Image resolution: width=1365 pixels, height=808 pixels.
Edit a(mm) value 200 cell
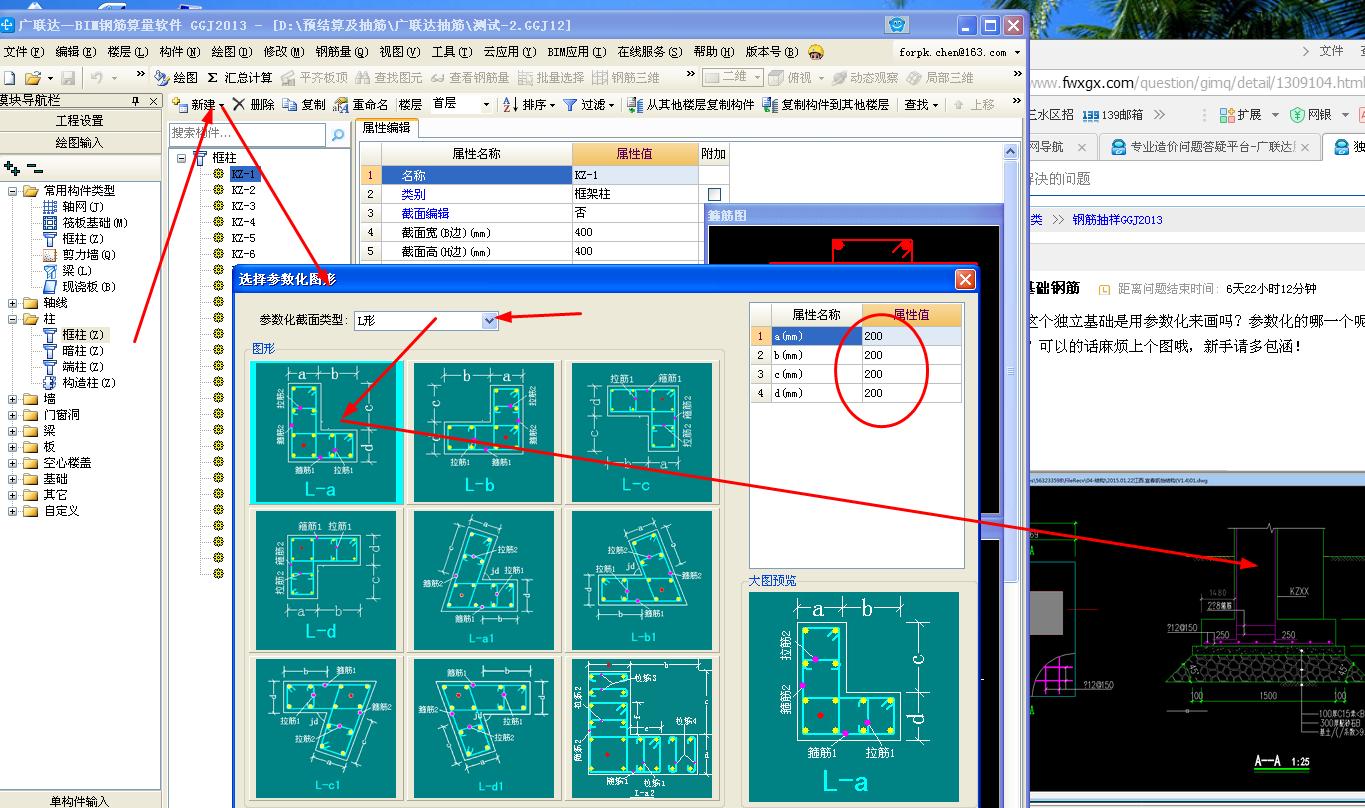click(912, 336)
